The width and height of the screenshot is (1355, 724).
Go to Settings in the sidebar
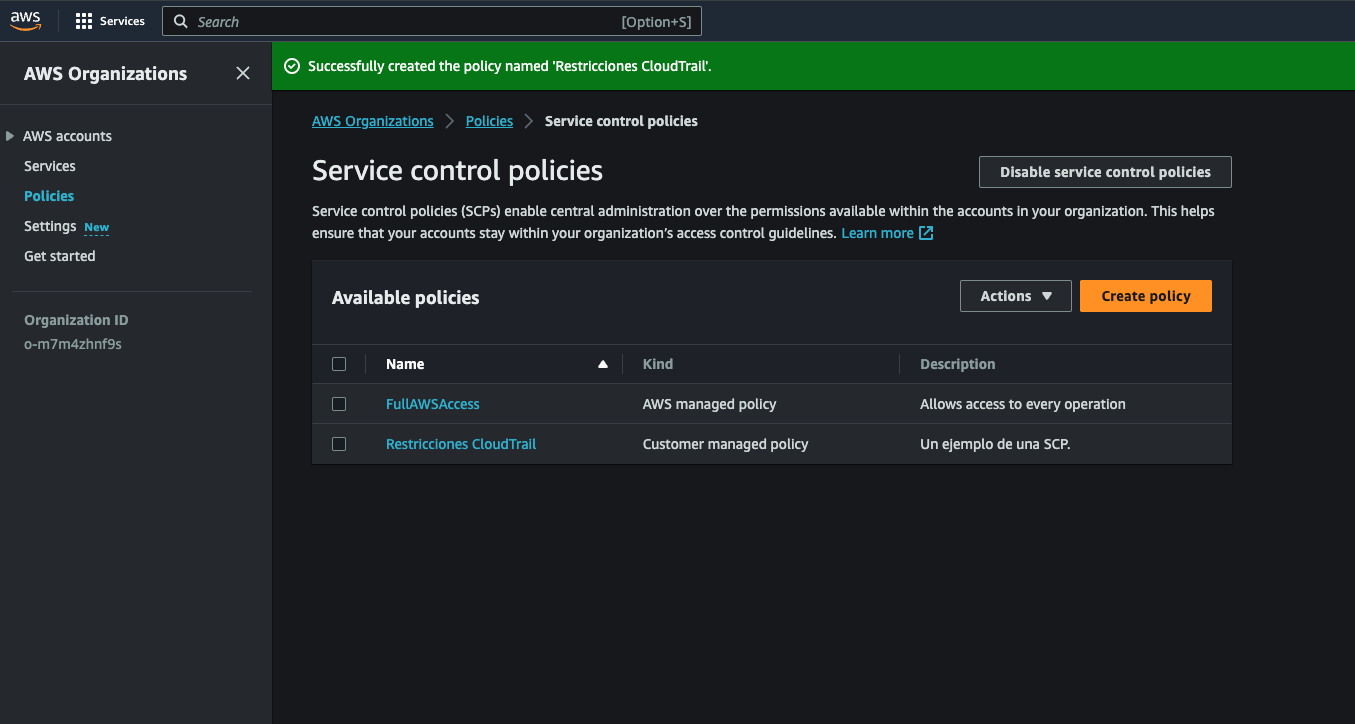click(50, 226)
